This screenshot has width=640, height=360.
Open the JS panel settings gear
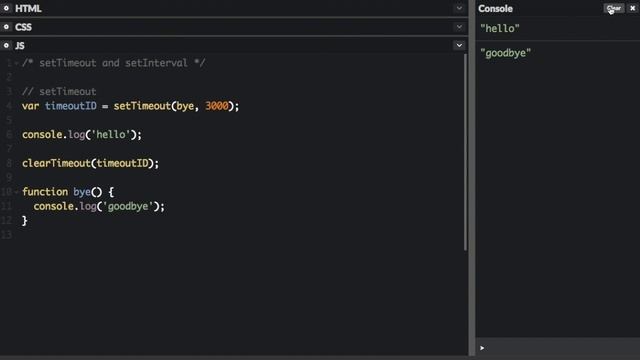click(x=6, y=45)
